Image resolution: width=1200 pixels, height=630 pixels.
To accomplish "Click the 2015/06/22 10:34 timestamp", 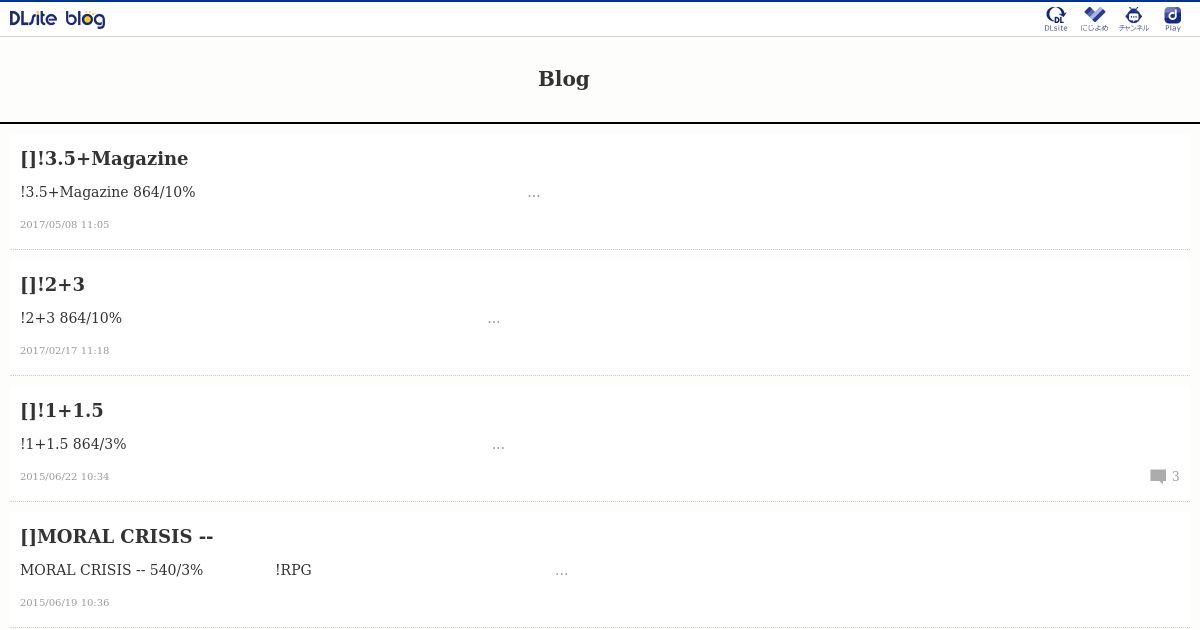I will tap(65, 476).
